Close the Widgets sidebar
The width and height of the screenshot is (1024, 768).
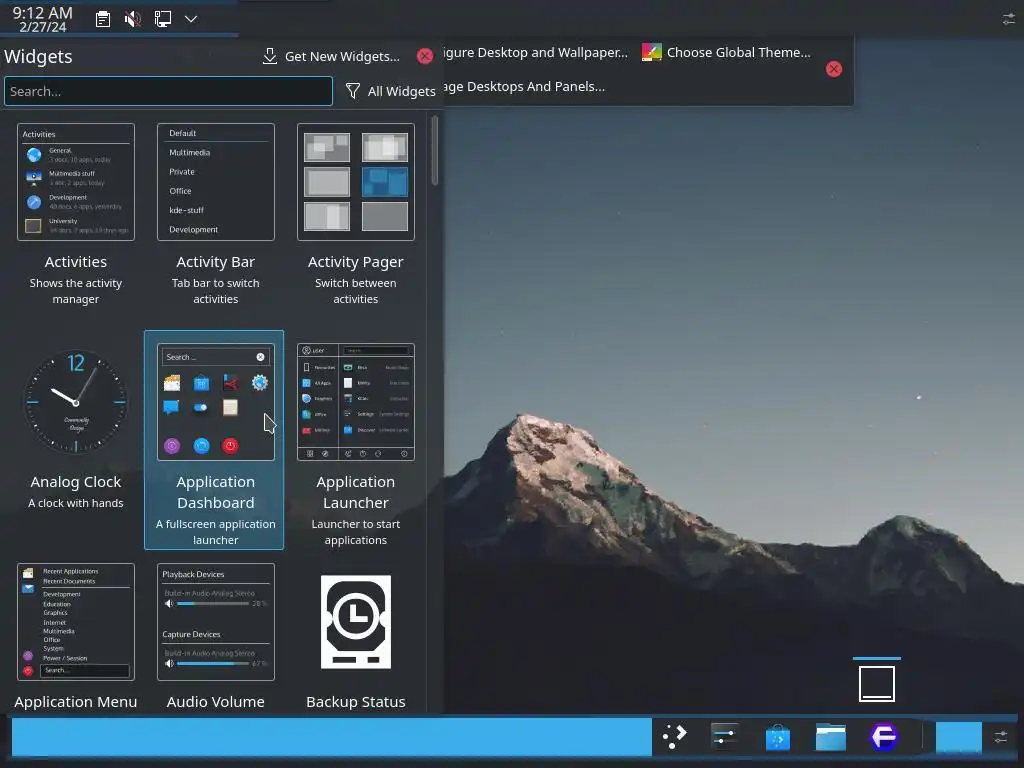click(425, 56)
